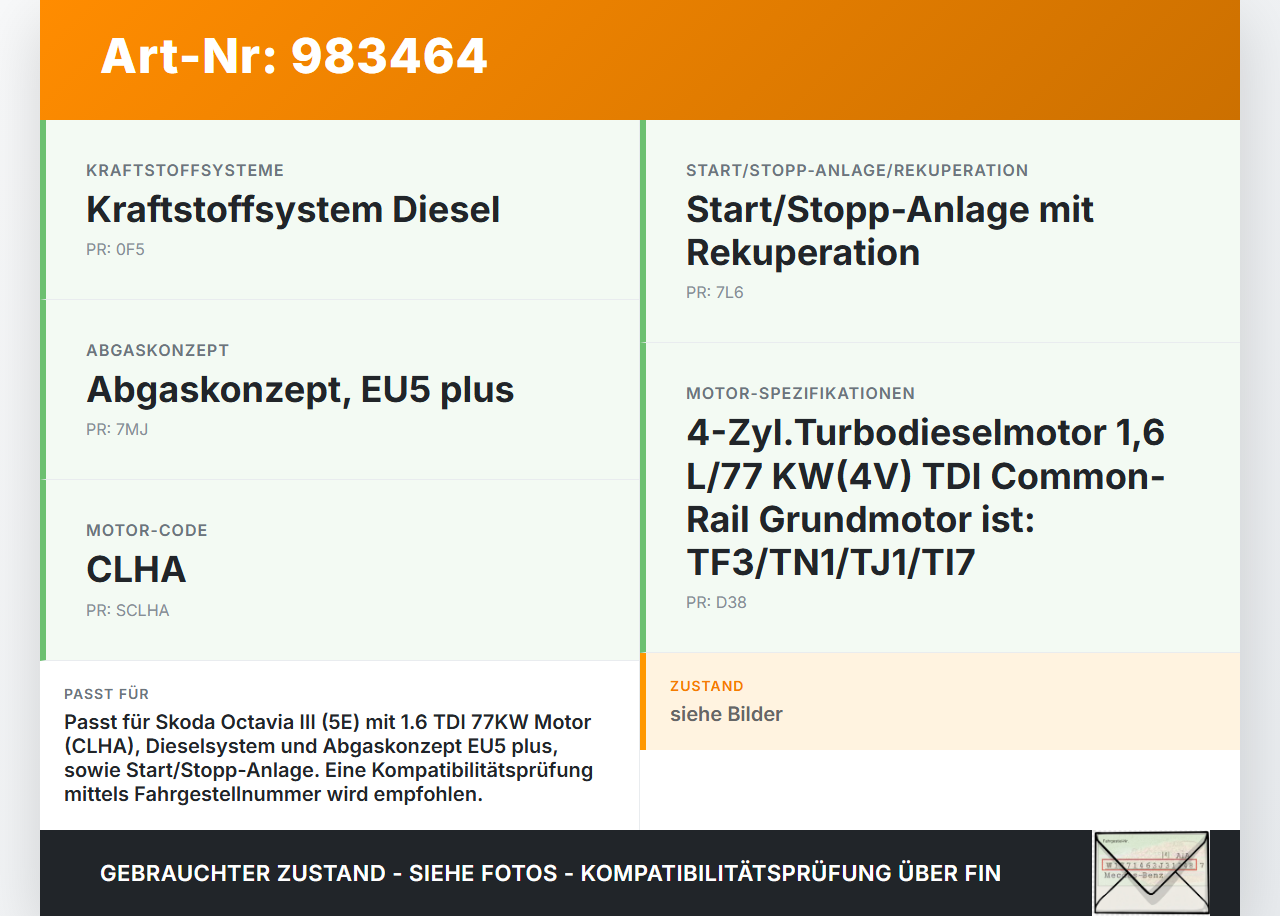Select the Art-Nr: 983464 header banner
Image resolution: width=1280 pixels, height=916 pixels.
[x=292, y=58]
